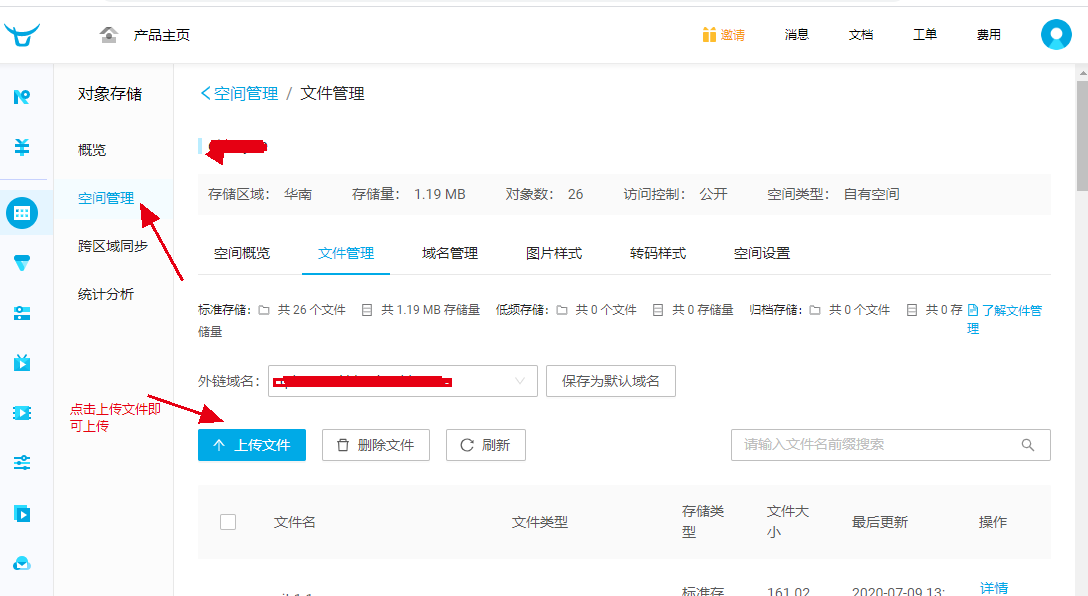
Task: Open 统计分析 in the side menu
Action: point(105,294)
